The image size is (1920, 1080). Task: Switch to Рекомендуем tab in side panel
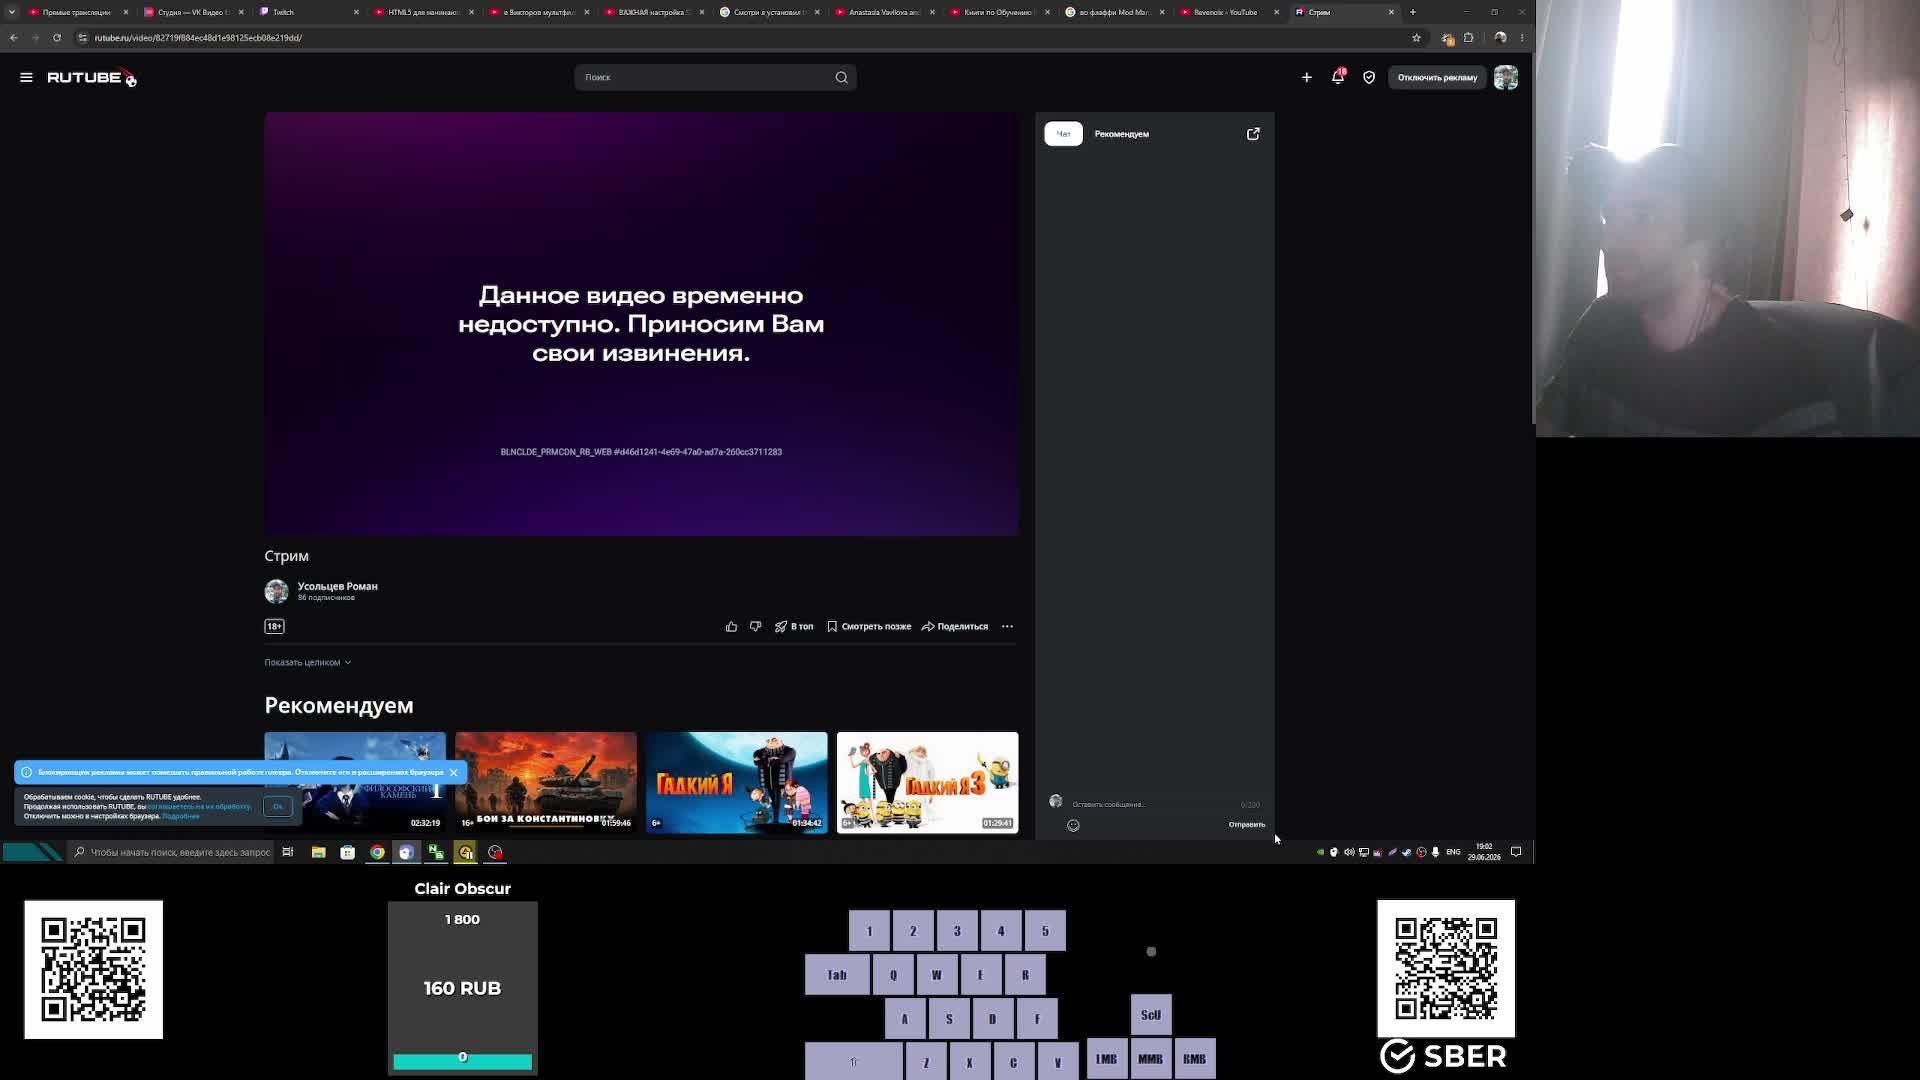pyautogui.click(x=1121, y=134)
